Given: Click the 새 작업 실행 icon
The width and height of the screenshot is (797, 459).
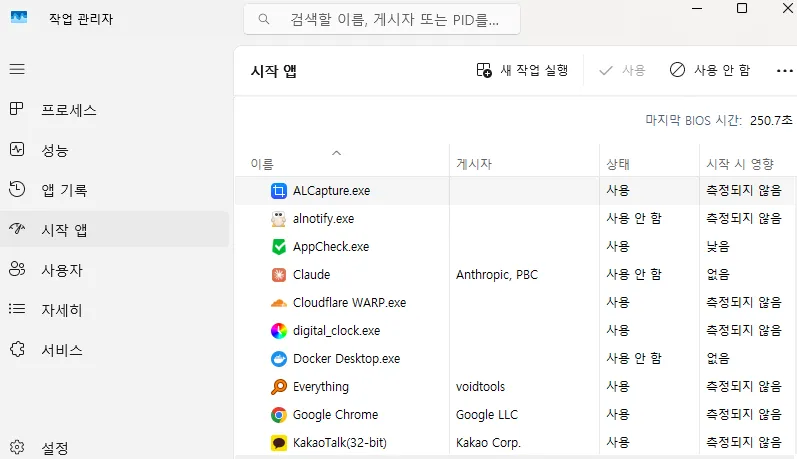Looking at the screenshot, I should (484, 70).
